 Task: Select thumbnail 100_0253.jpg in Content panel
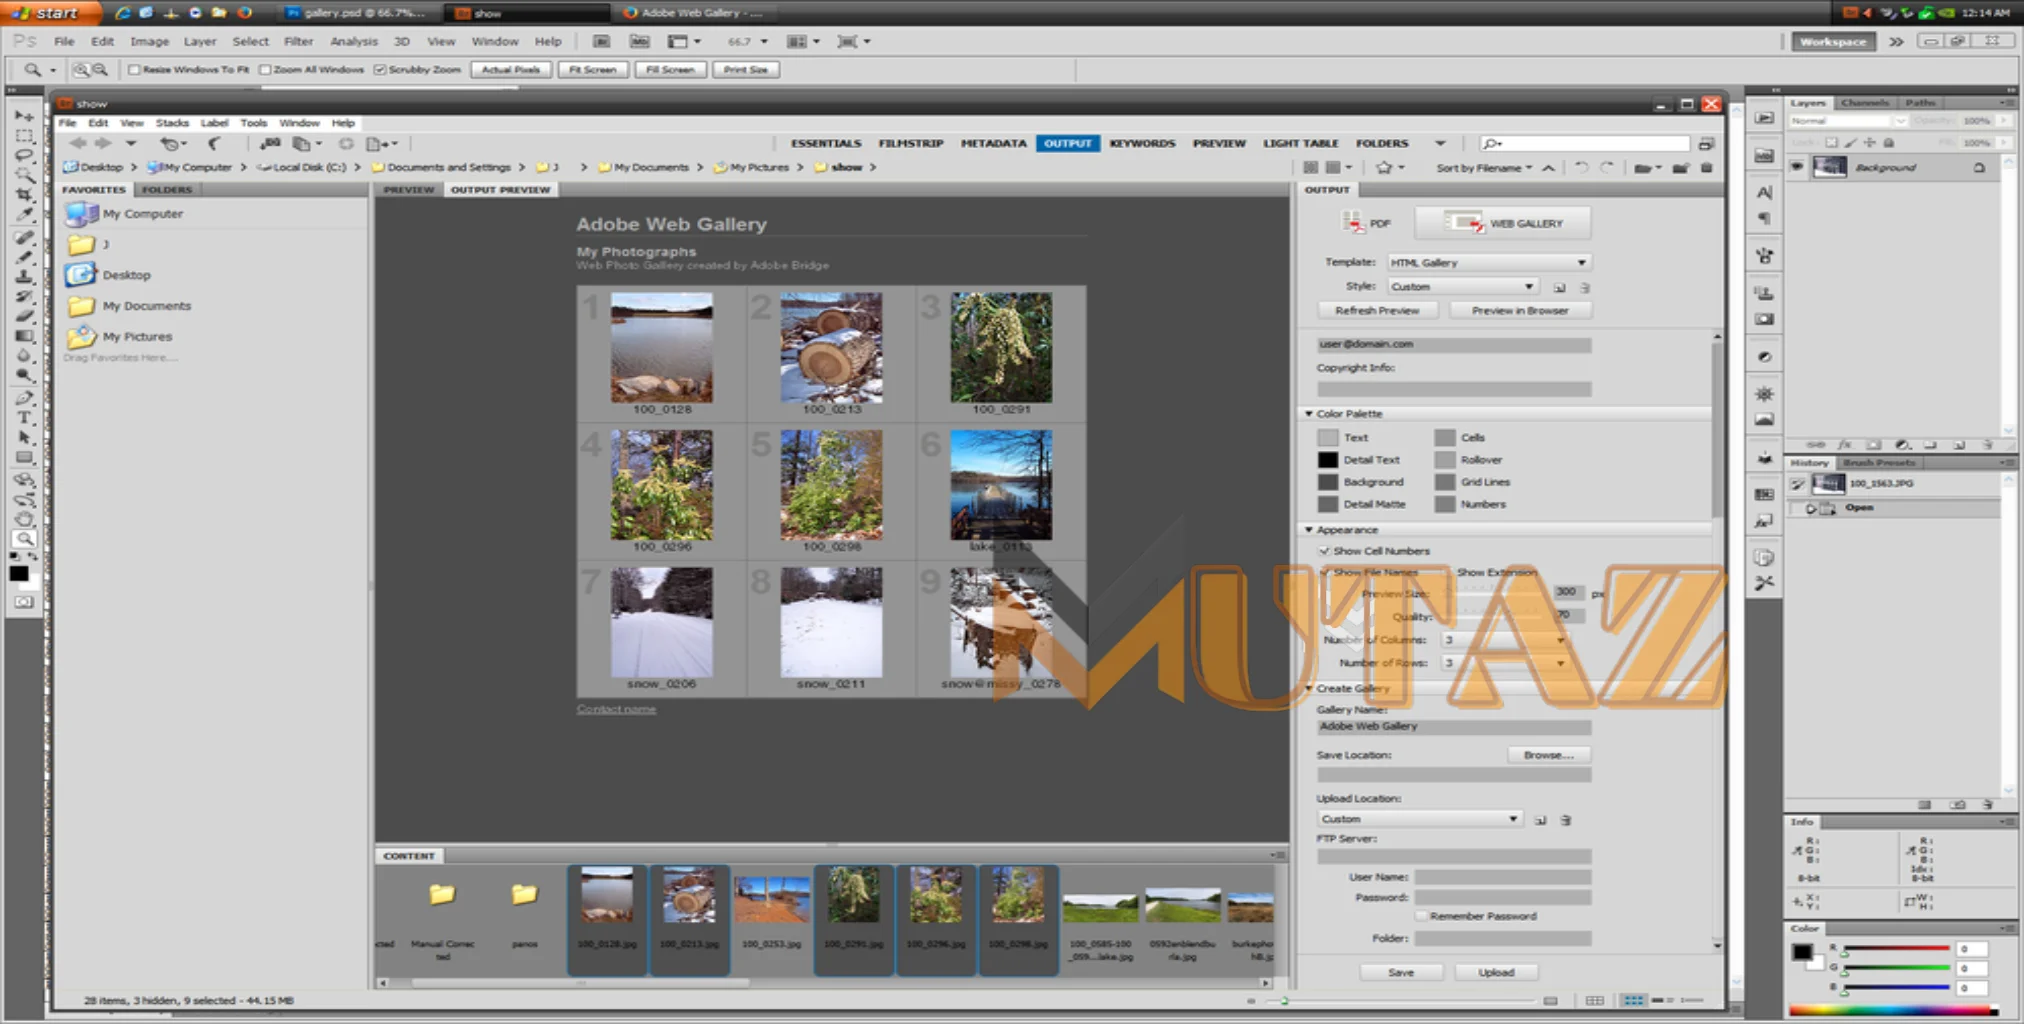(771, 918)
